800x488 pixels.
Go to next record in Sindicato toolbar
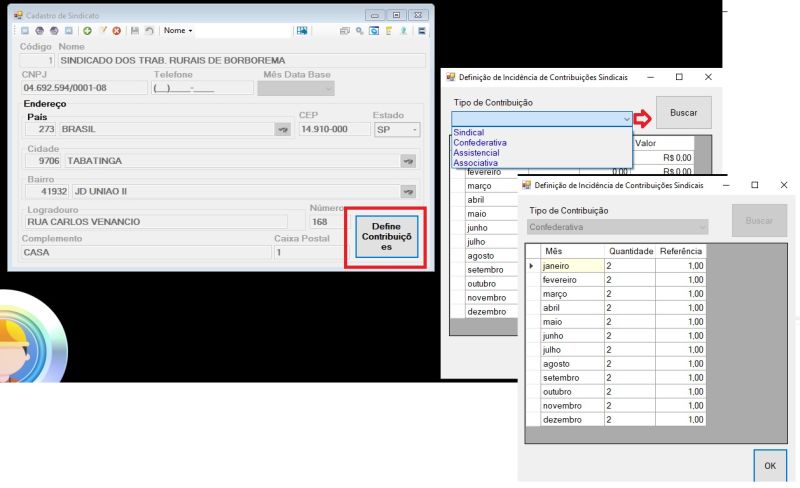(54, 31)
